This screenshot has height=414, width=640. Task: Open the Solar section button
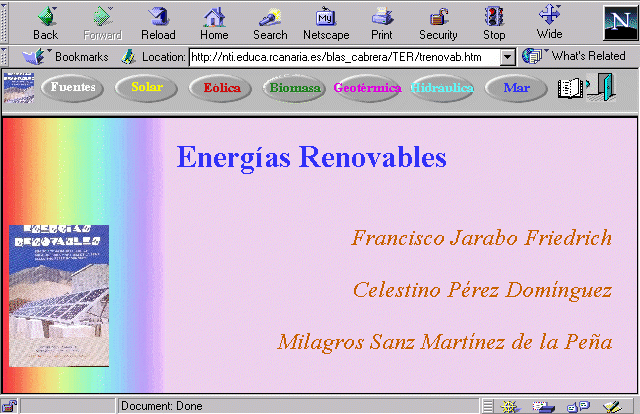click(147, 88)
